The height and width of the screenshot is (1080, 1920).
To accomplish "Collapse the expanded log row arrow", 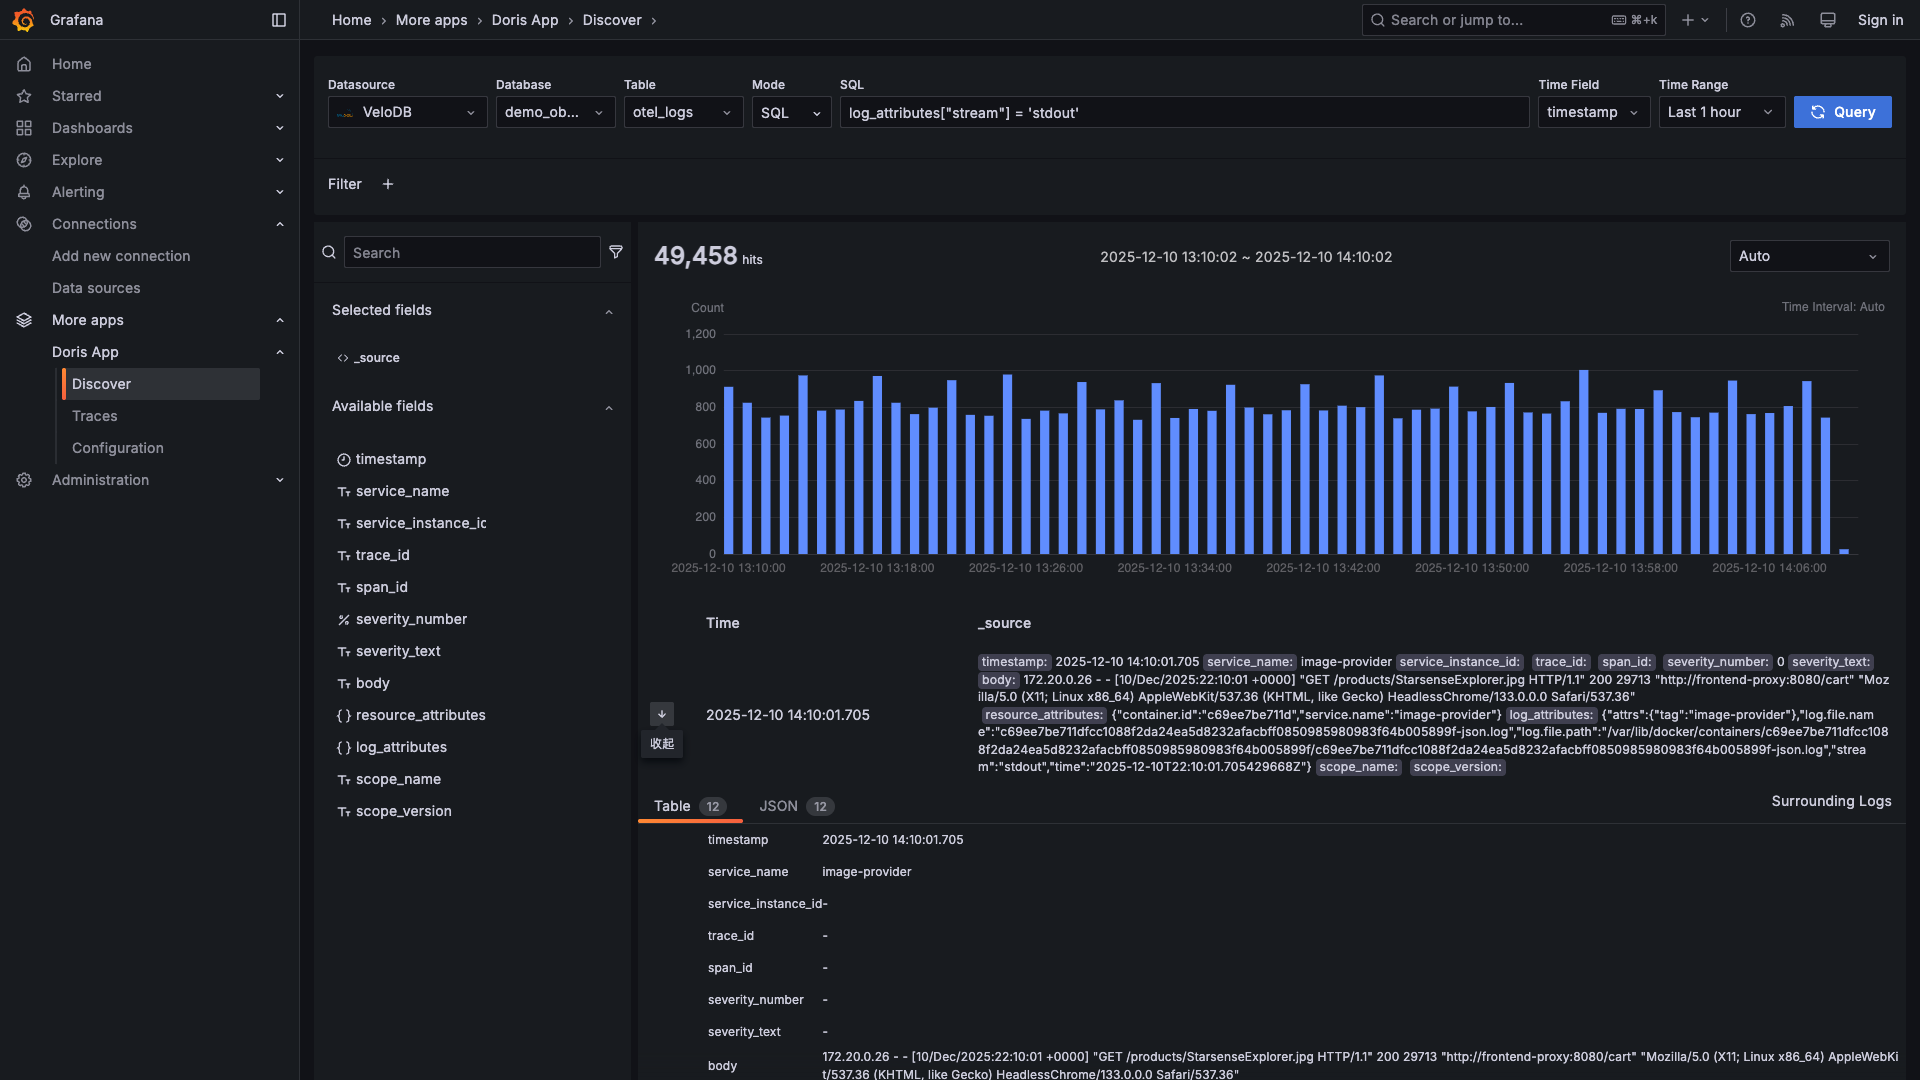I will 662,714.
